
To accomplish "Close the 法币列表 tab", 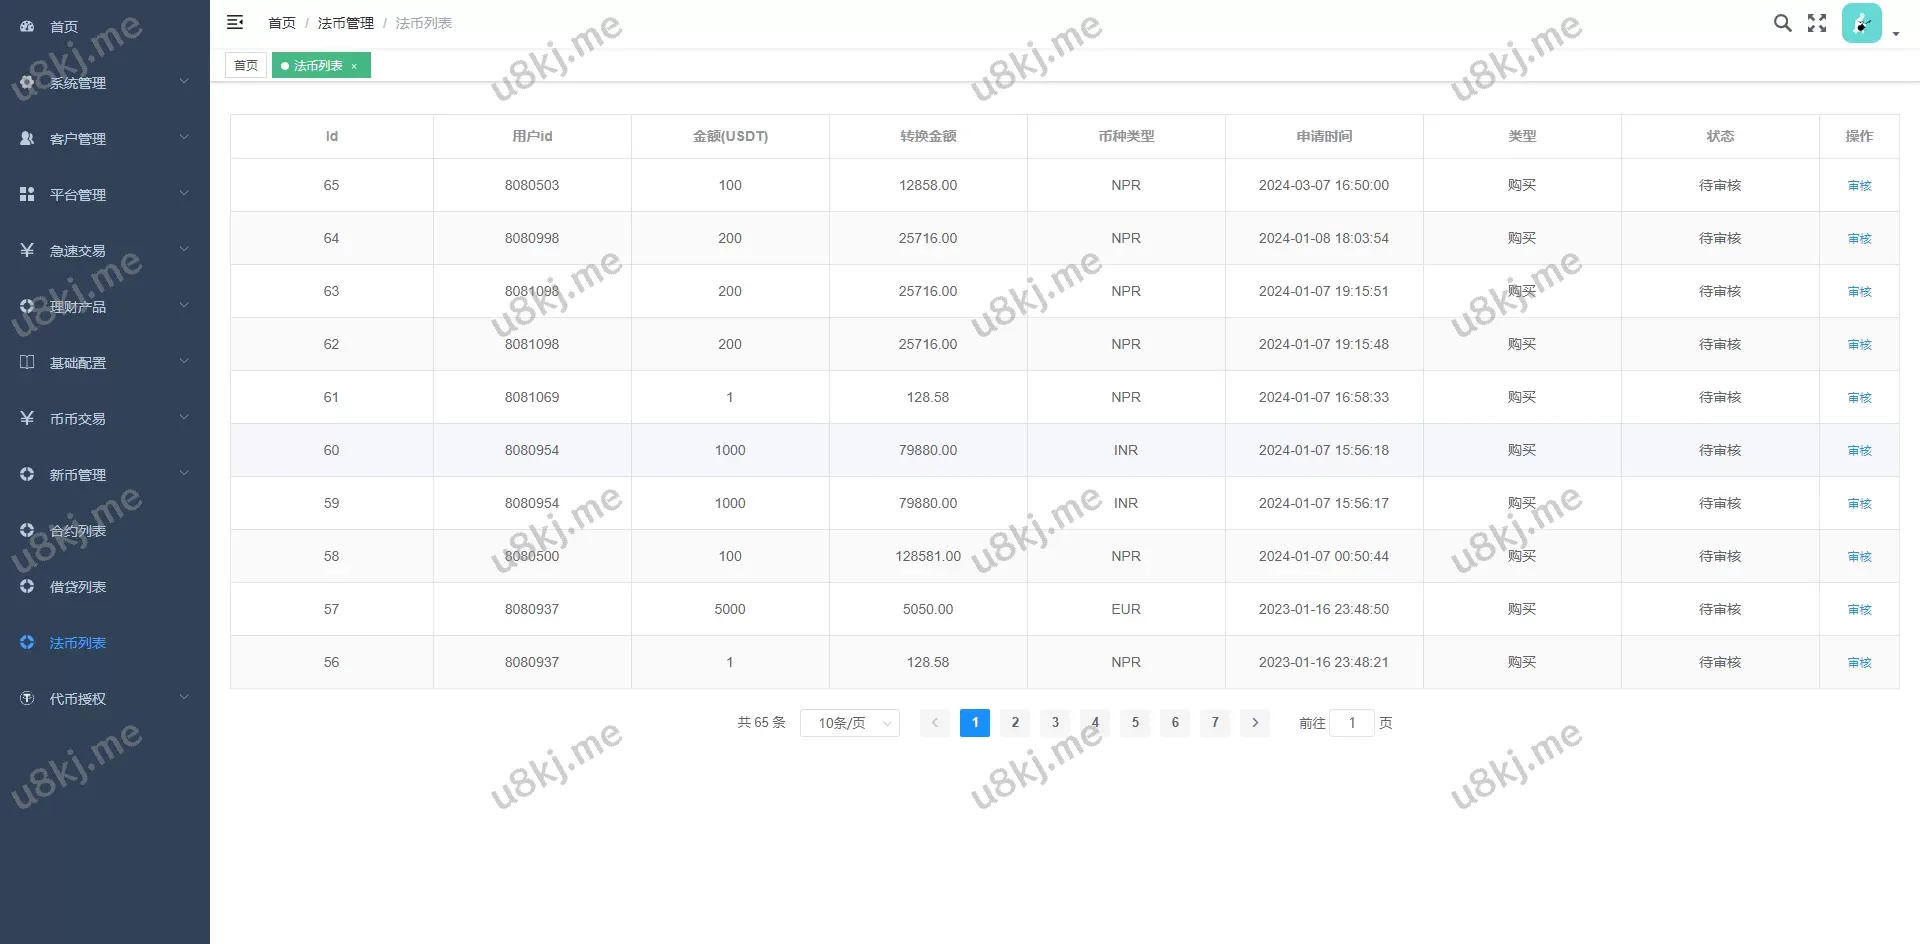I will click(354, 66).
